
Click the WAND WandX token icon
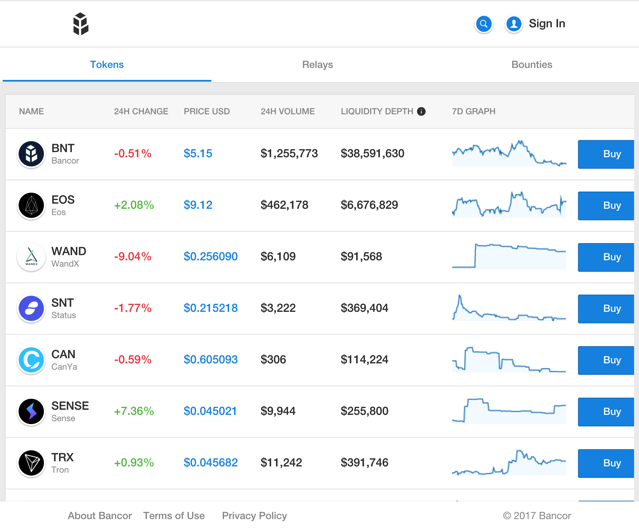coord(31,257)
